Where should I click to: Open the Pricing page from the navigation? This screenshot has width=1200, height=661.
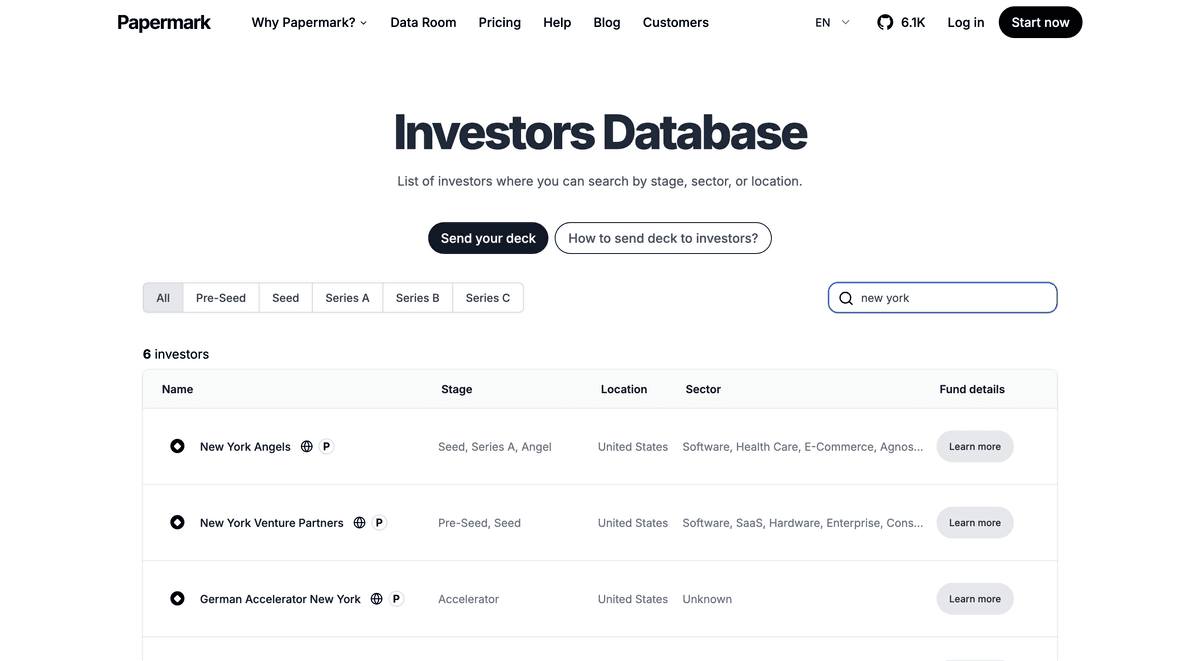pyautogui.click(x=499, y=21)
